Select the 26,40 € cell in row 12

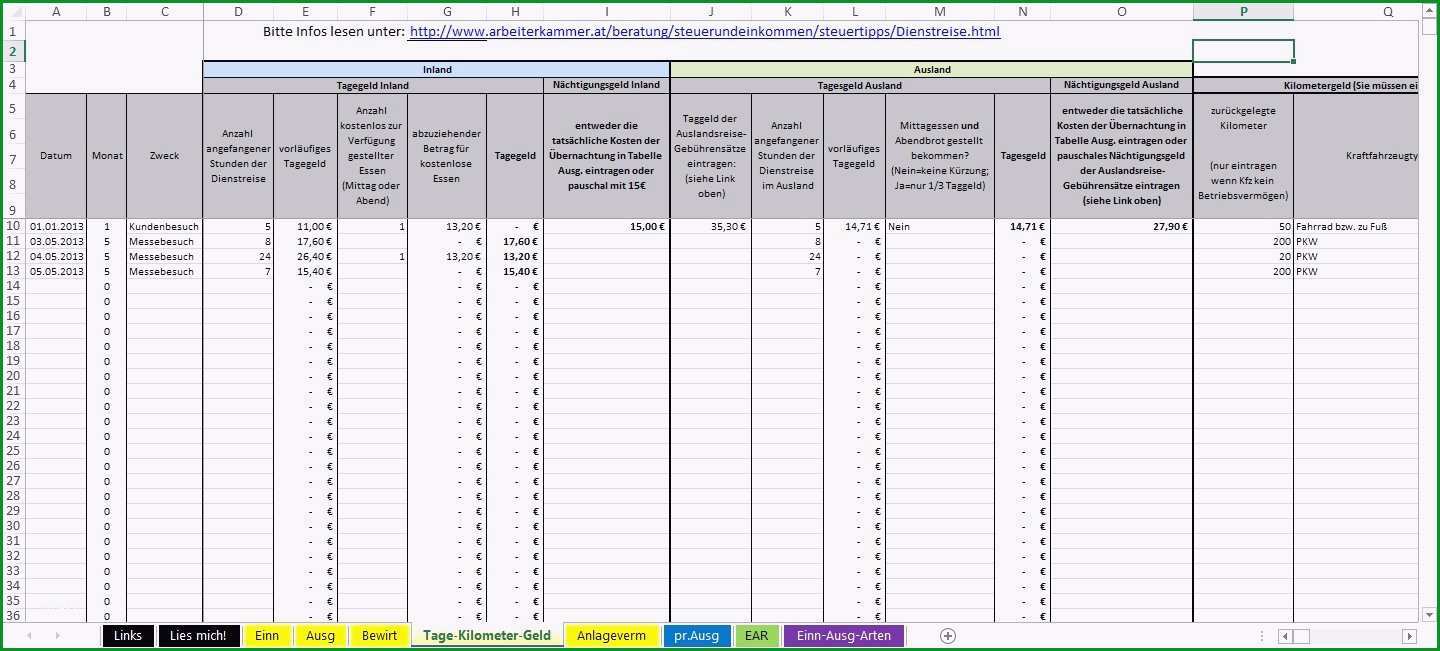(x=305, y=257)
